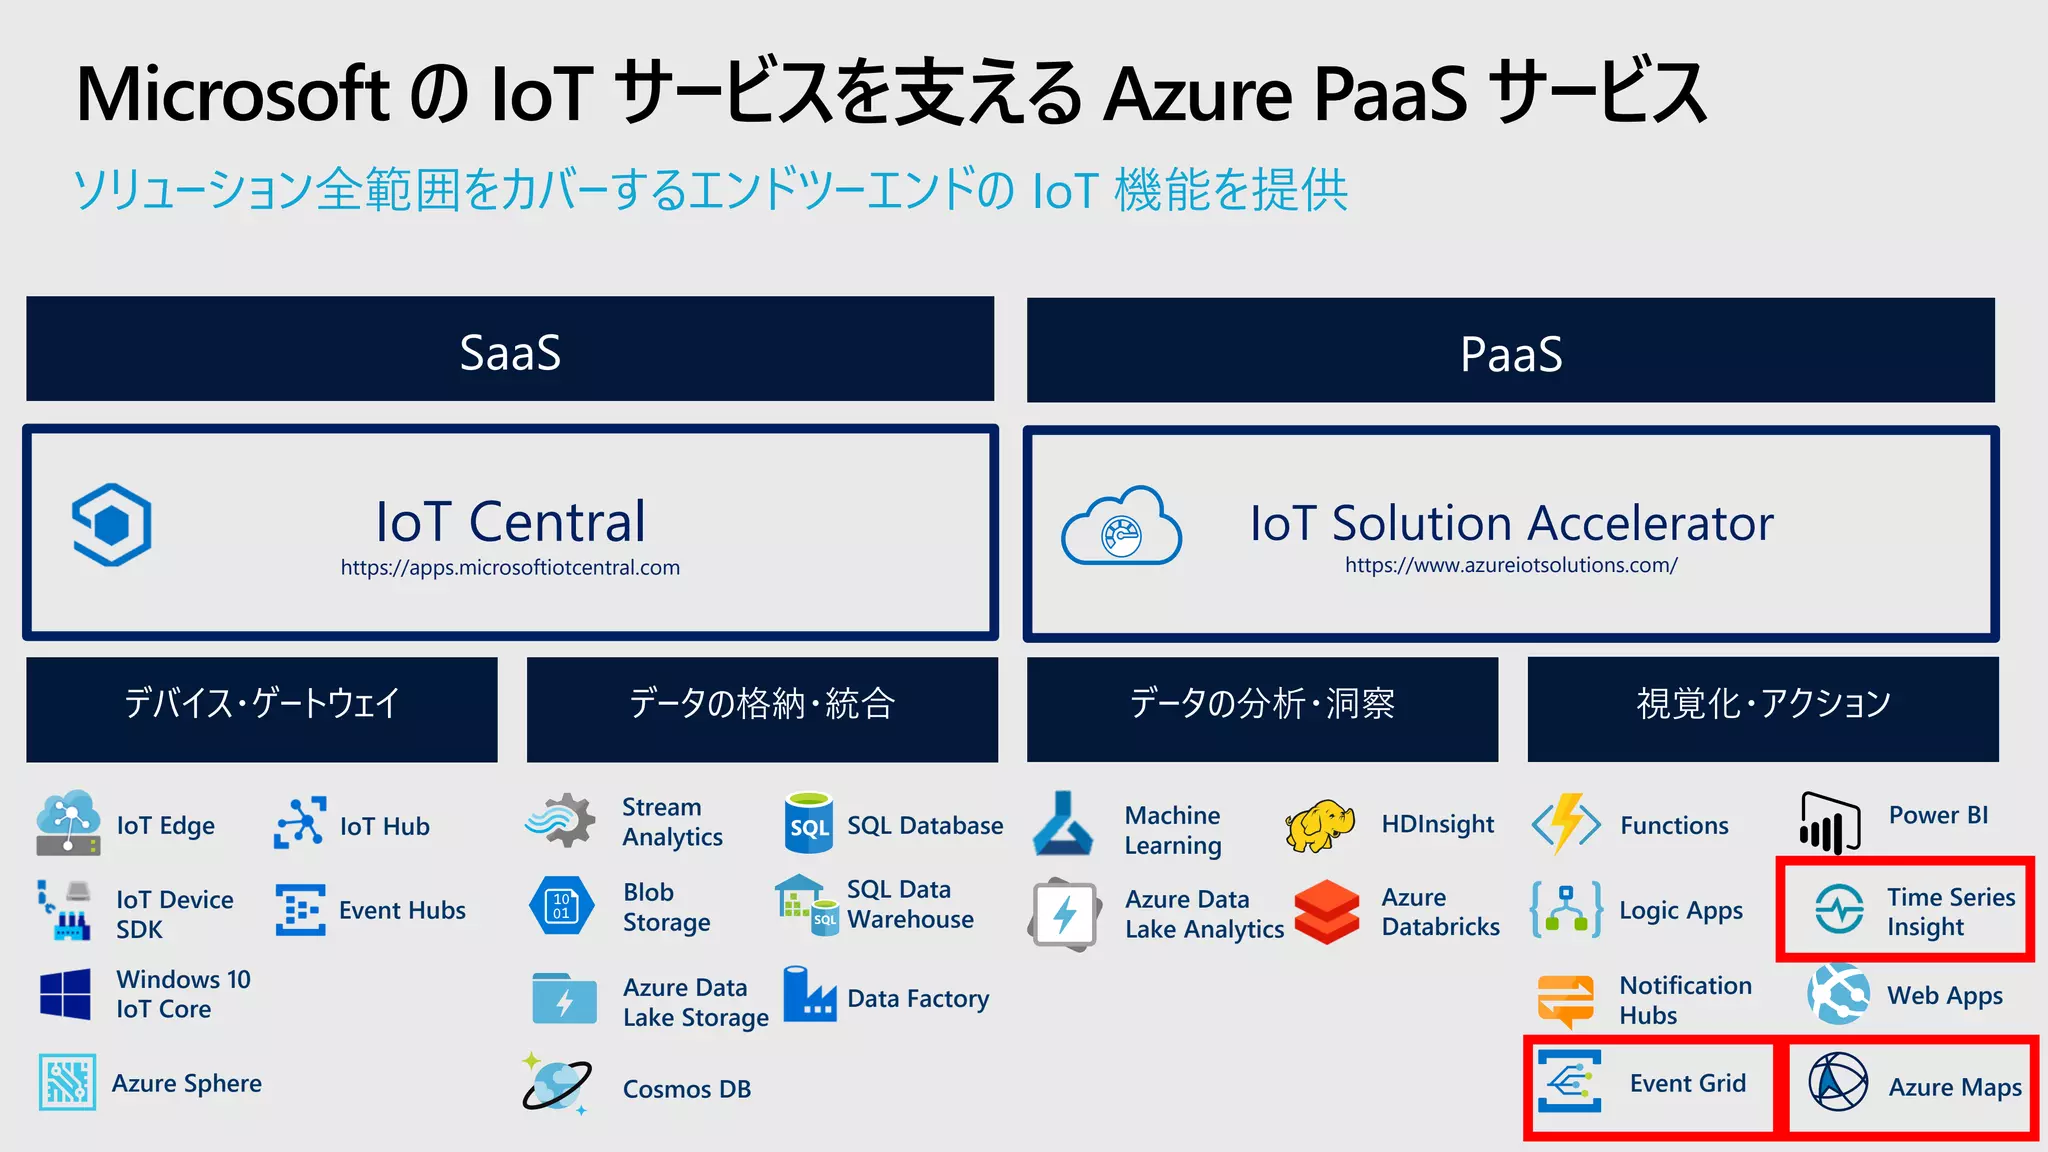The image size is (2048, 1152).
Task: Click the Event Grid icon
Action: tap(1569, 1081)
